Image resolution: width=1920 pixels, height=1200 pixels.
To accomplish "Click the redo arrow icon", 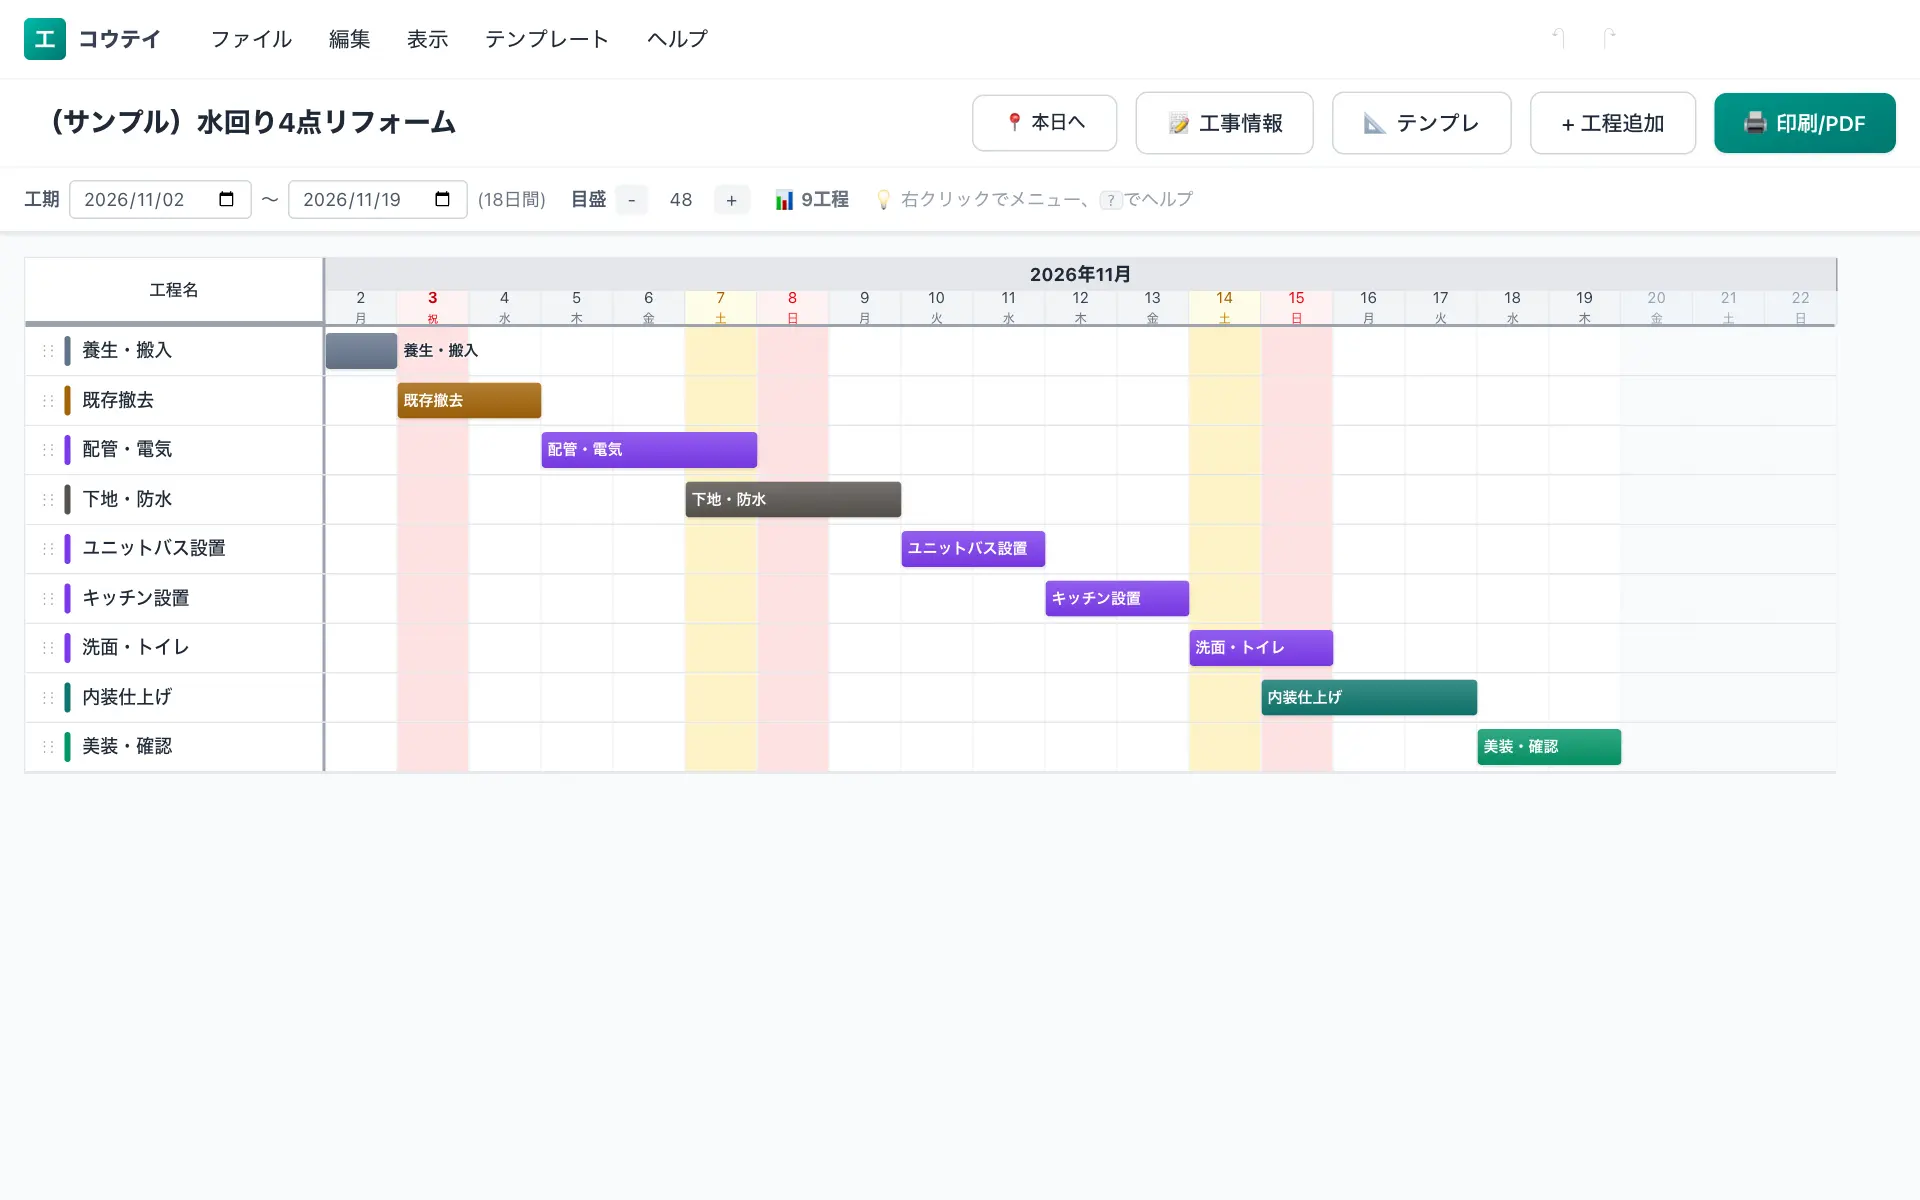I will pyautogui.click(x=1609, y=38).
